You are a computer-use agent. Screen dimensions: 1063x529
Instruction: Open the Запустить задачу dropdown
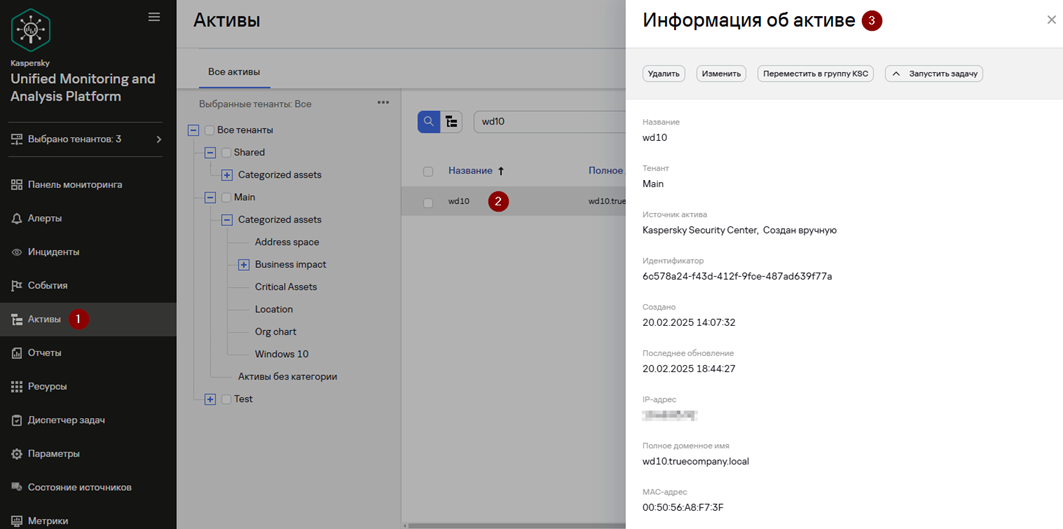coord(934,73)
